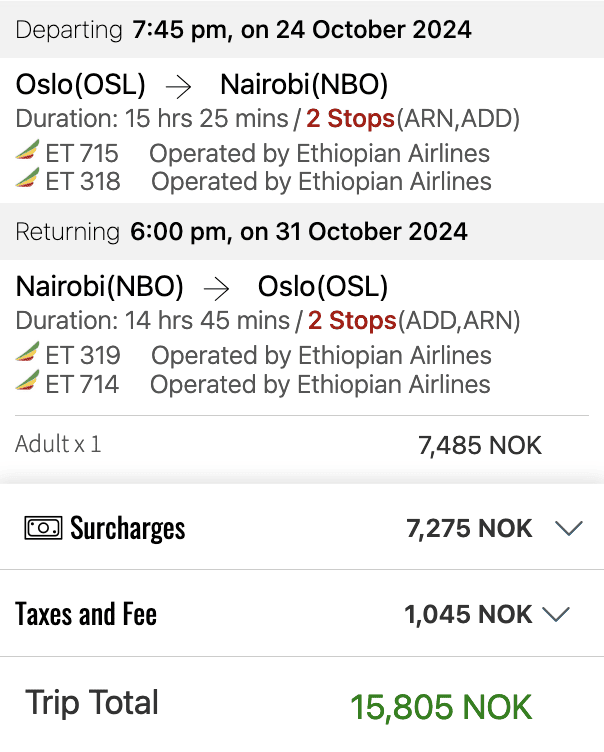This screenshot has width=604, height=752.
Task: Click the airline logo beside ET 319
Action: [x=28, y=355]
